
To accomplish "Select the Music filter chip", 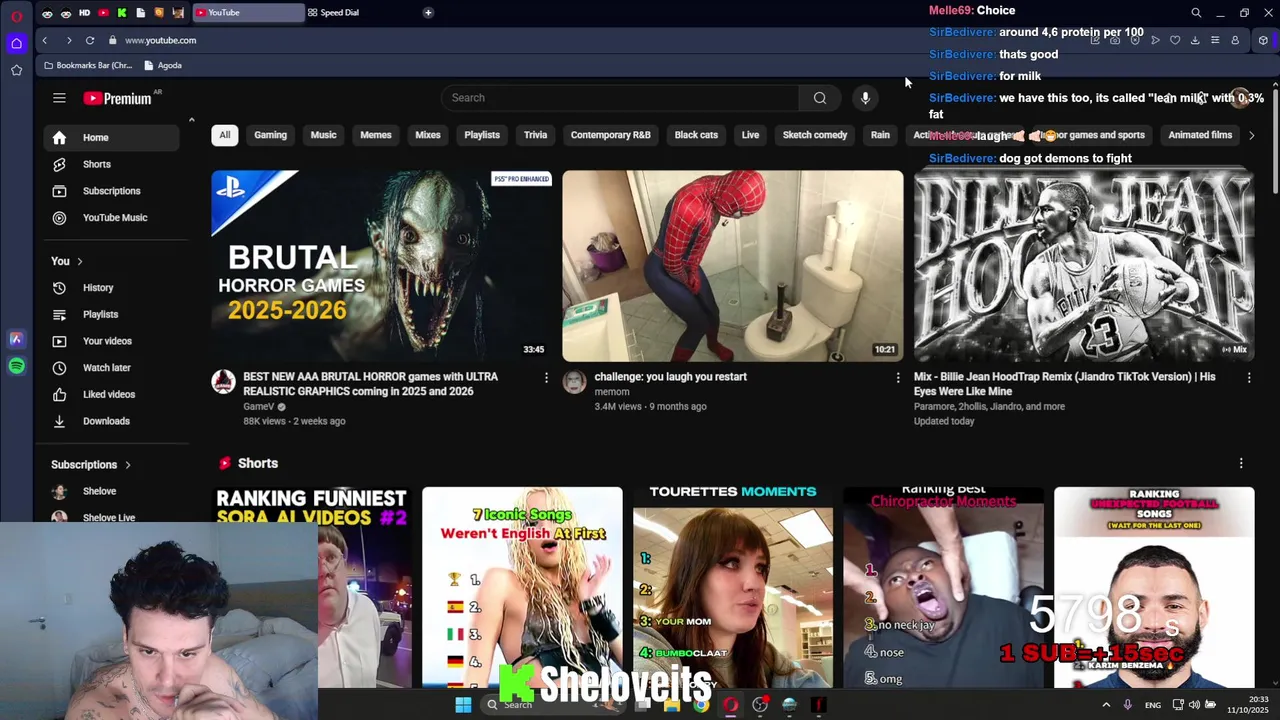I will click(x=323, y=135).
